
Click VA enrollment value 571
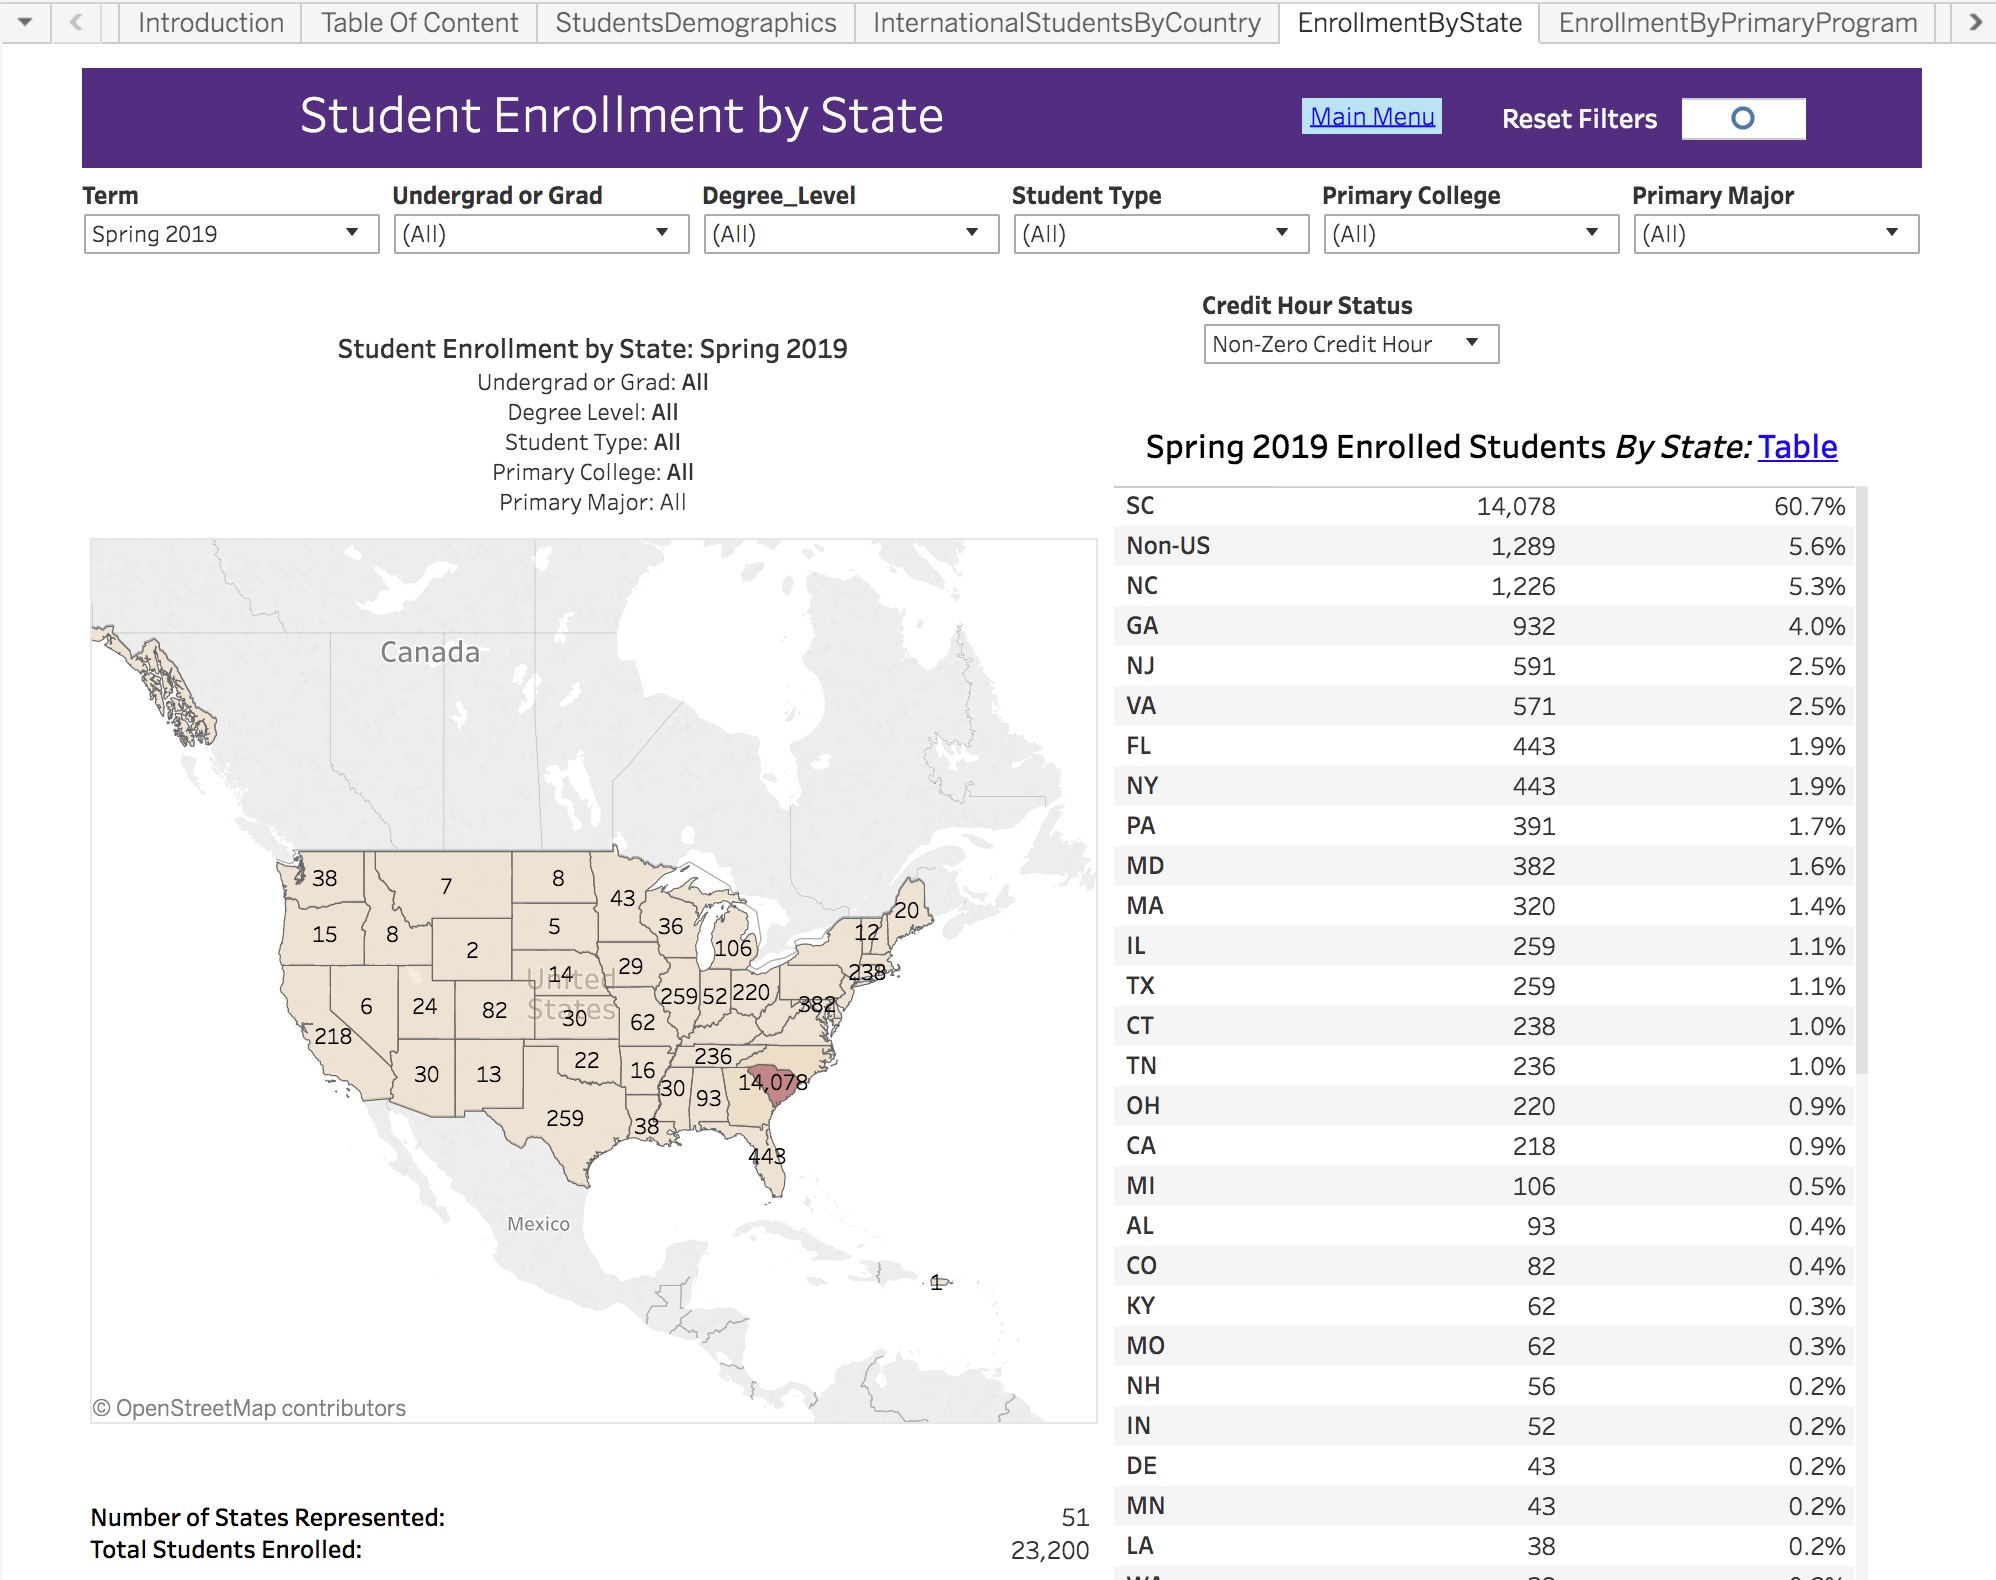coord(1533,706)
